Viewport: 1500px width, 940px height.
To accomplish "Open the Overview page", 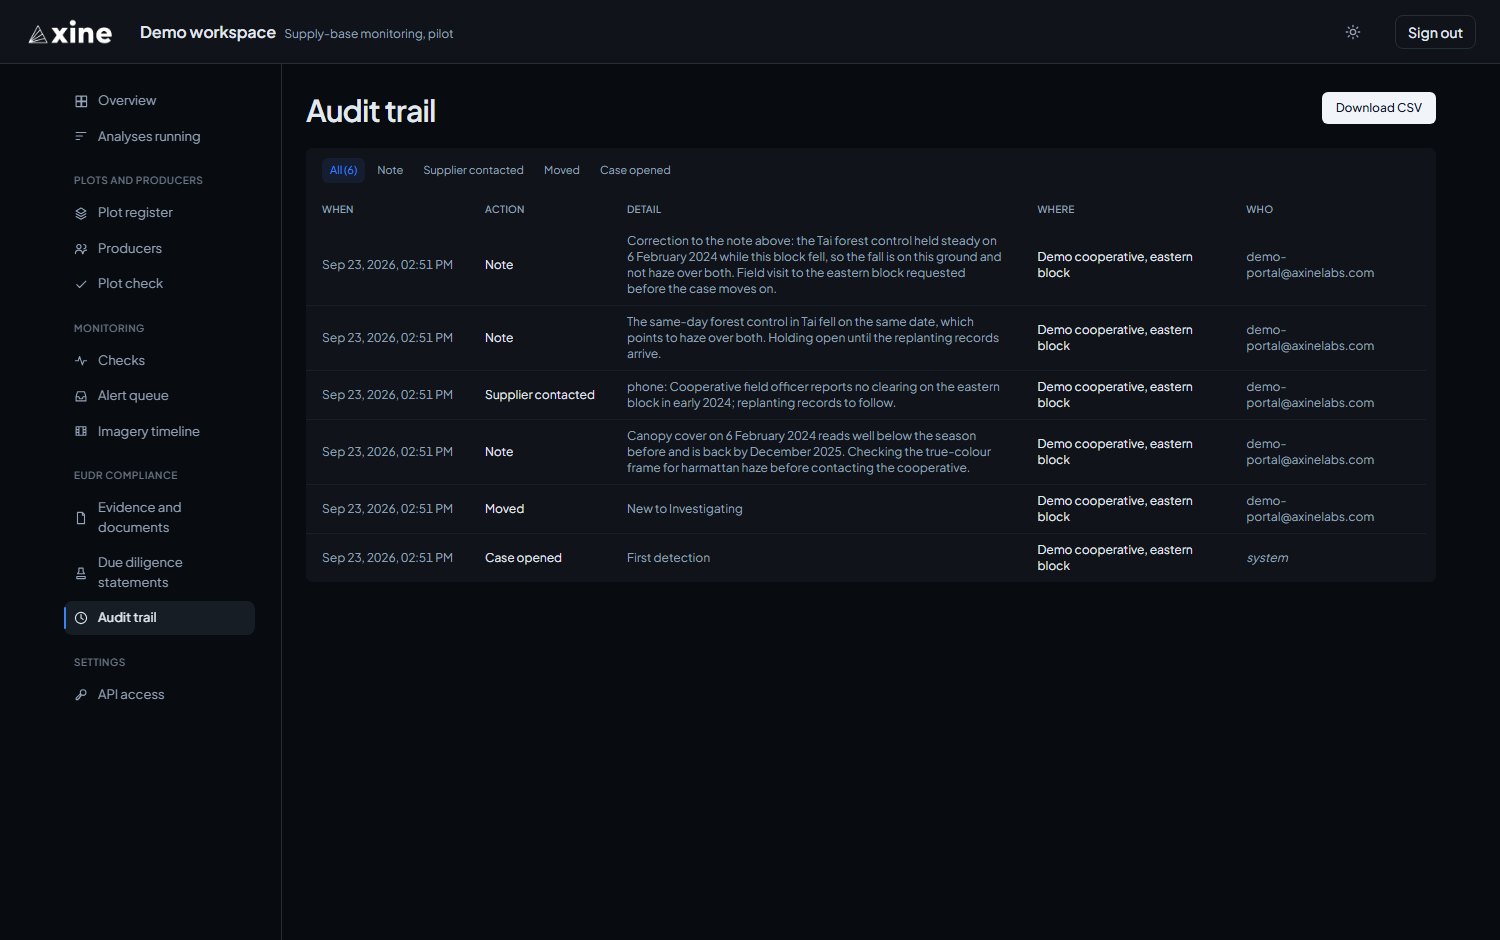I will tap(159, 101).
